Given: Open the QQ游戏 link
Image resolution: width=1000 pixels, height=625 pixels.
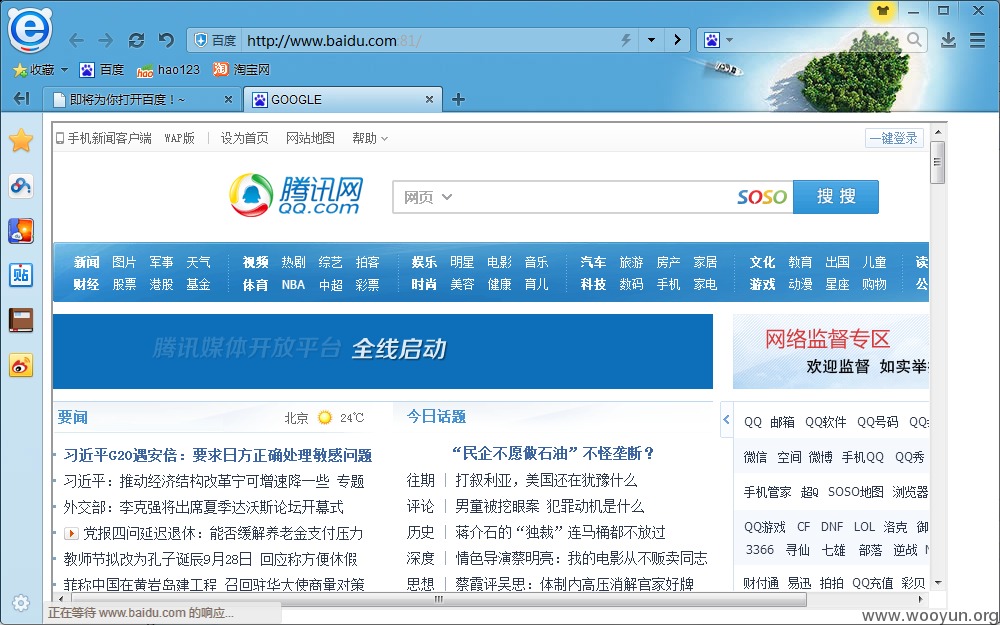Looking at the screenshot, I should (765, 527).
